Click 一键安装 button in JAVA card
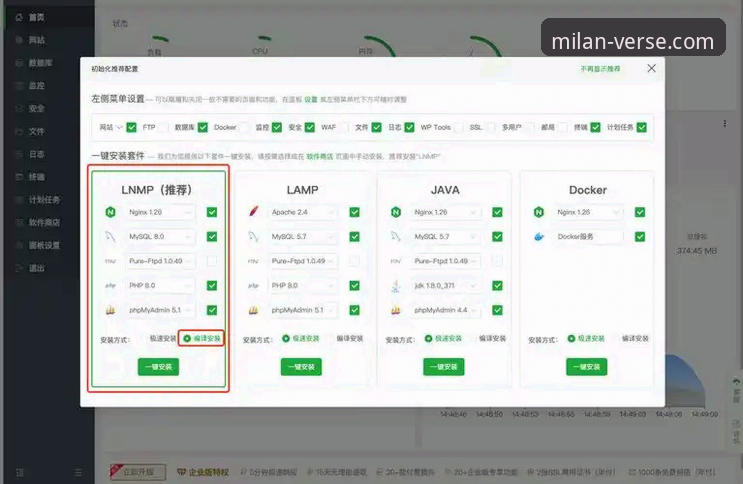Viewport: 743px width, 484px height. click(444, 367)
